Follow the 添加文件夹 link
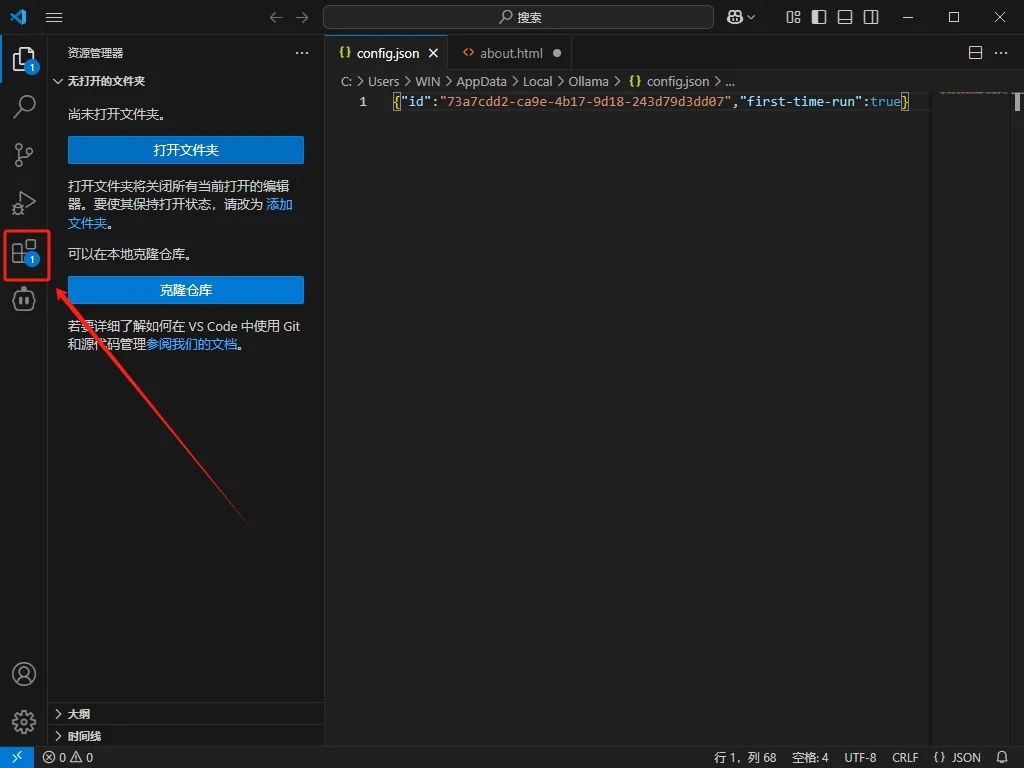The width and height of the screenshot is (1024, 768). [279, 204]
